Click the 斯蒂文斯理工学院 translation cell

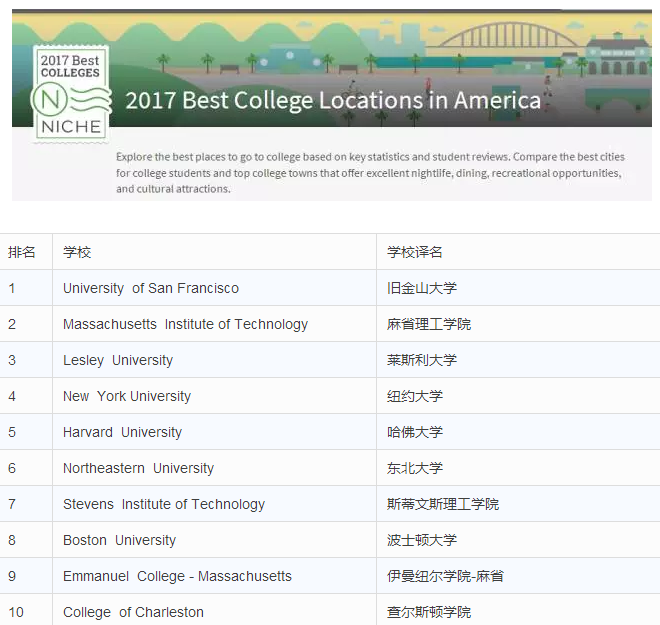point(443,504)
